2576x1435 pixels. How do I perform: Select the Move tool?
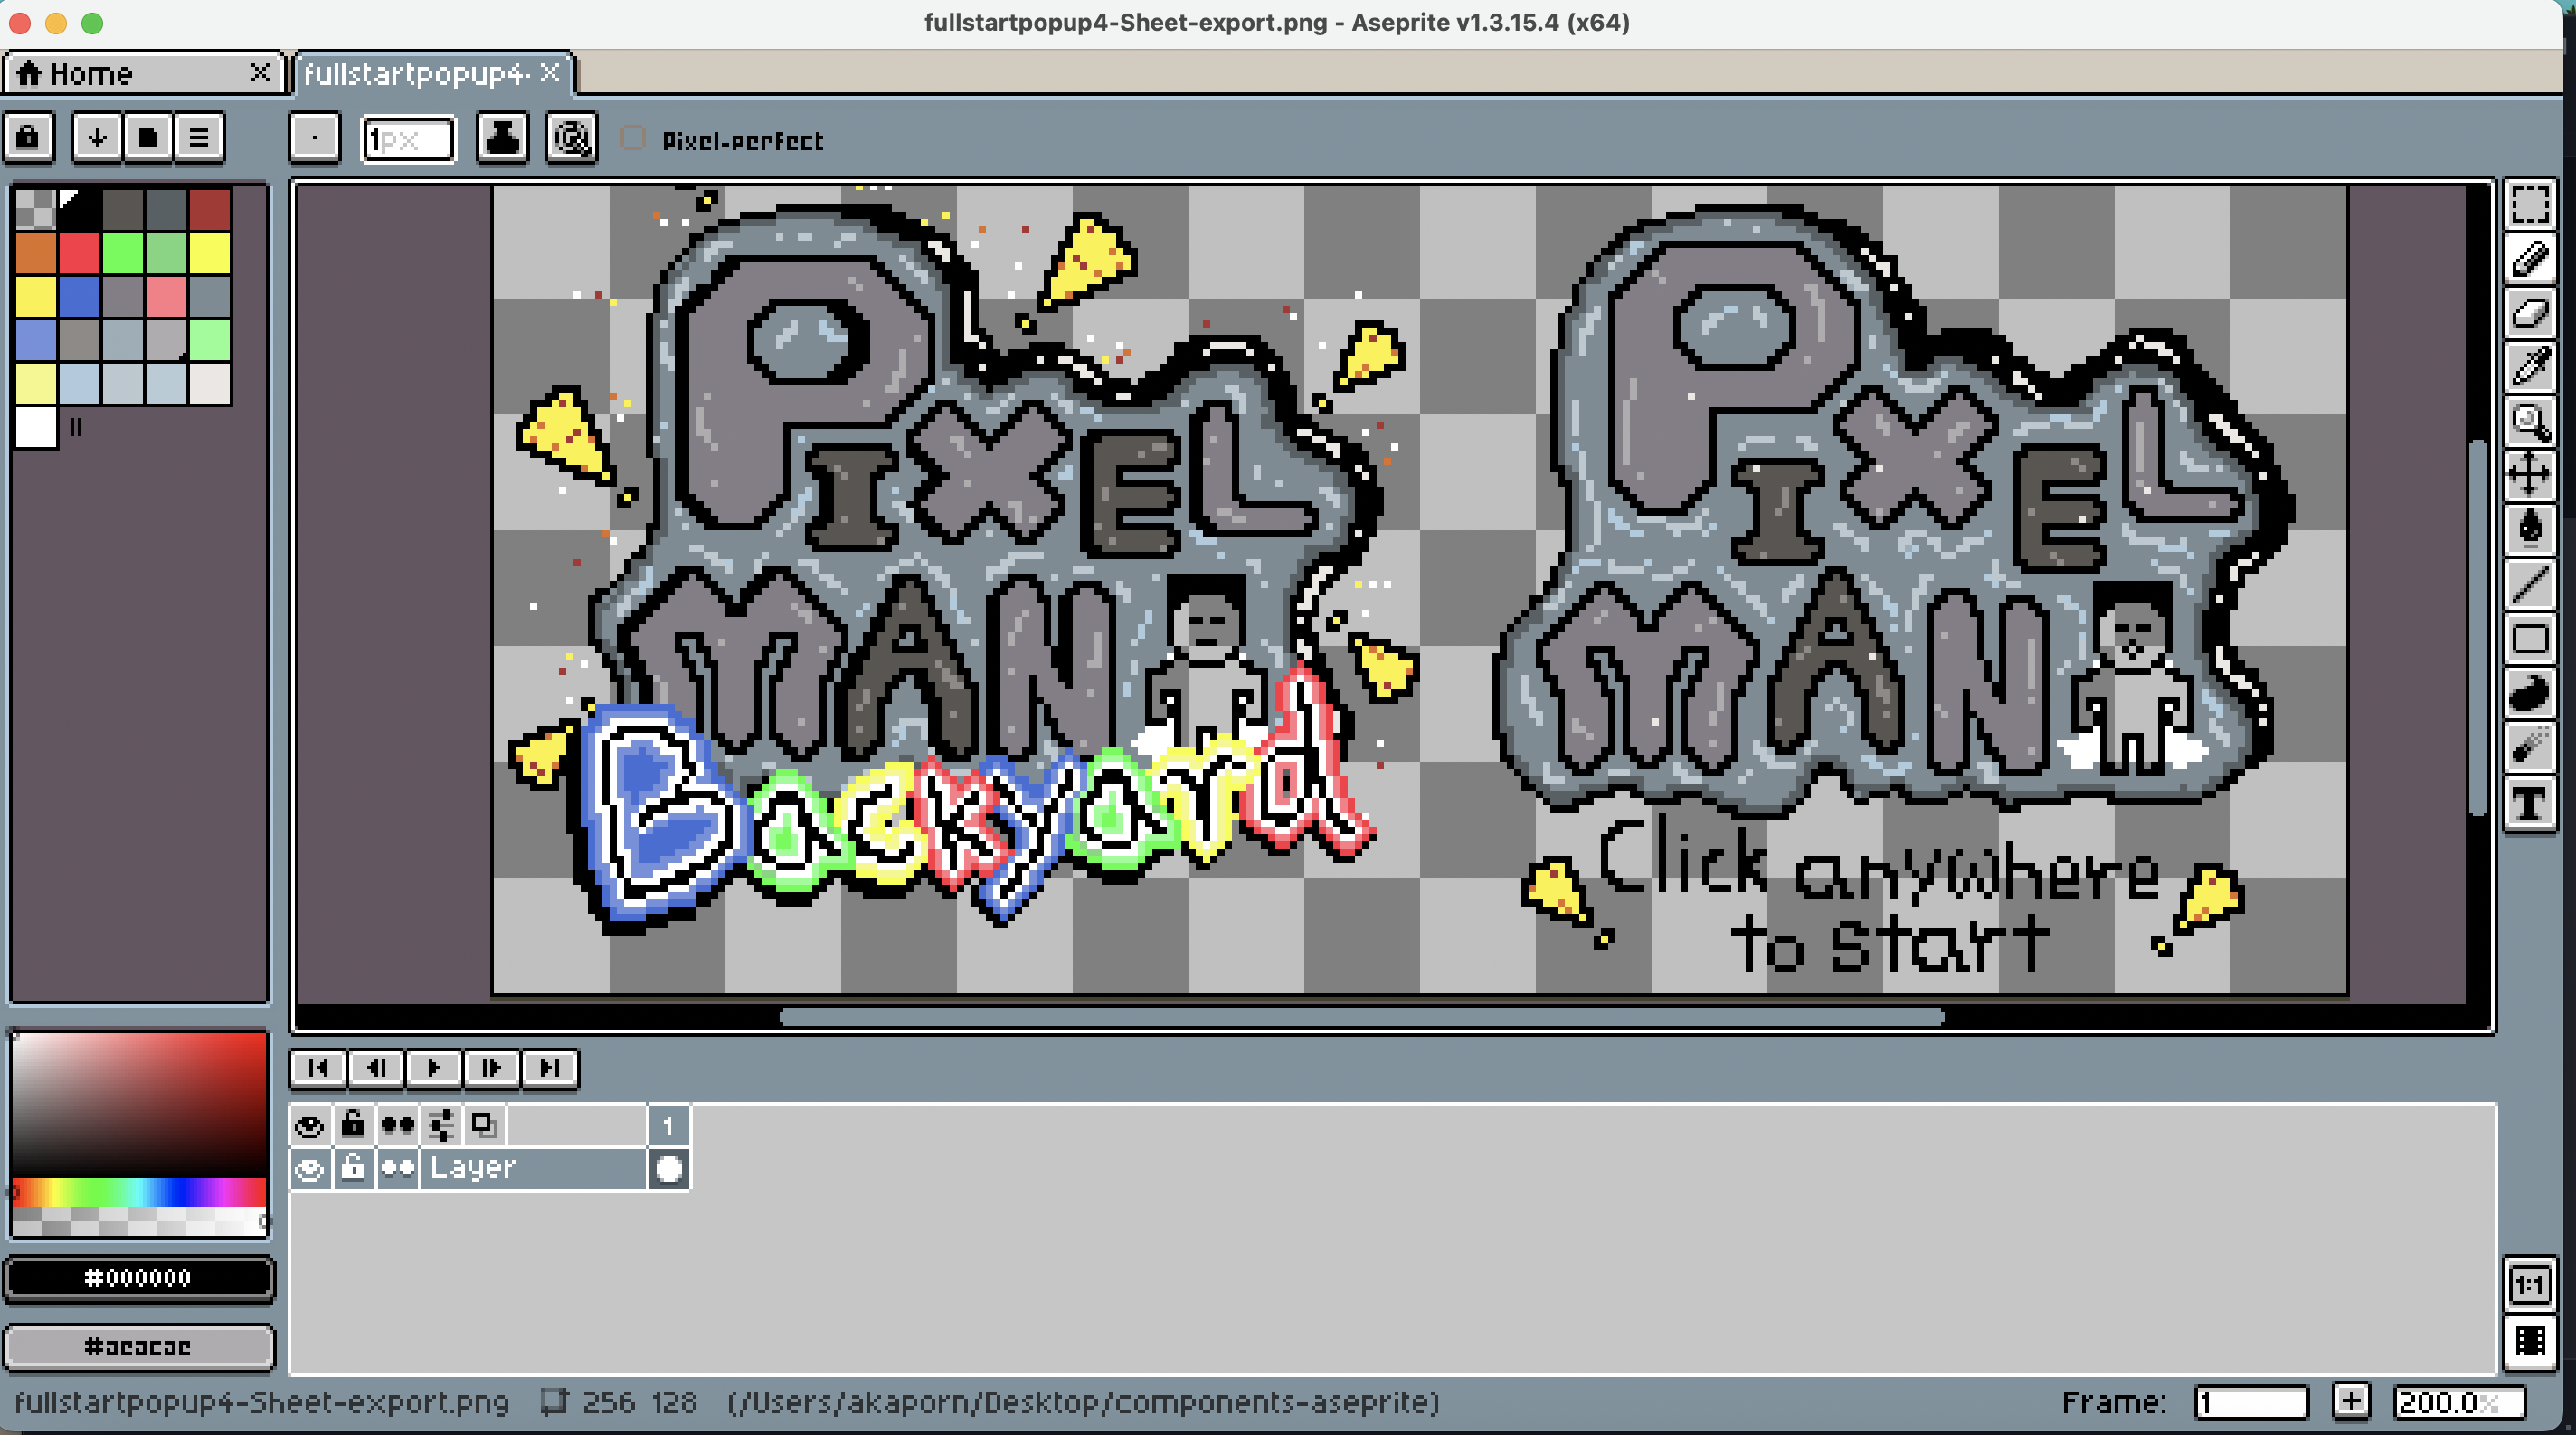click(x=2529, y=474)
